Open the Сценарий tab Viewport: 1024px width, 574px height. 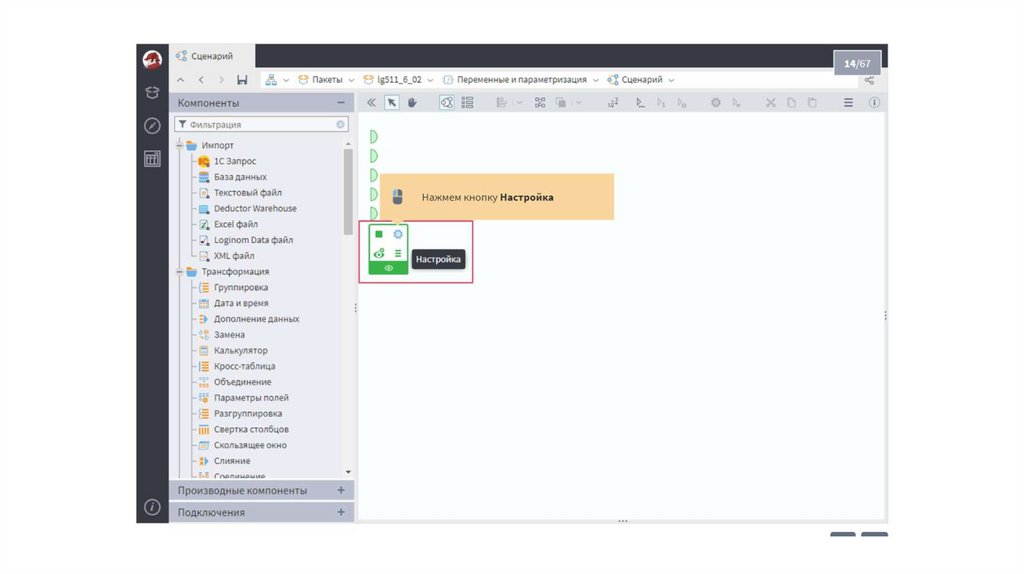[211, 56]
